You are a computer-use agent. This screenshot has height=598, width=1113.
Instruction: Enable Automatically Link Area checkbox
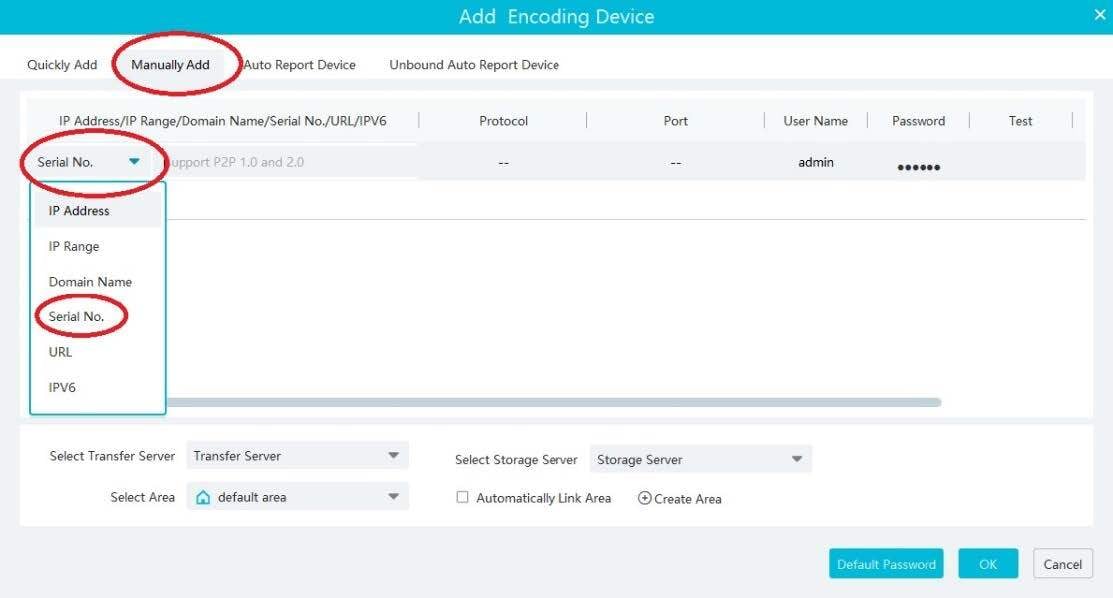pyautogui.click(x=462, y=497)
